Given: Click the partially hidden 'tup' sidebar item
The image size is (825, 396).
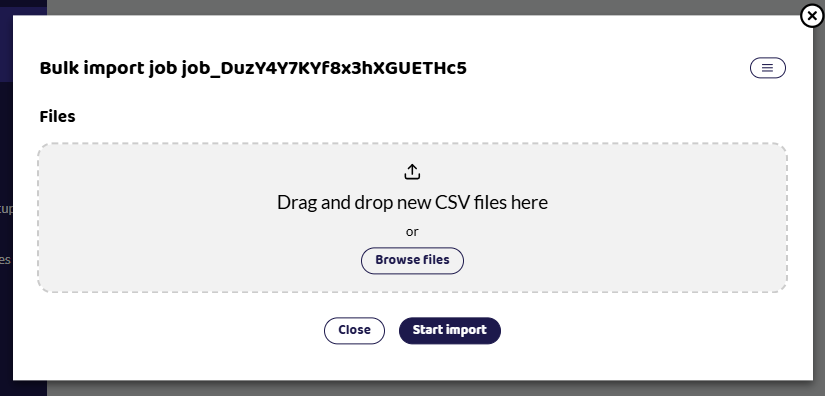Looking at the screenshot, I should (6, 209).
